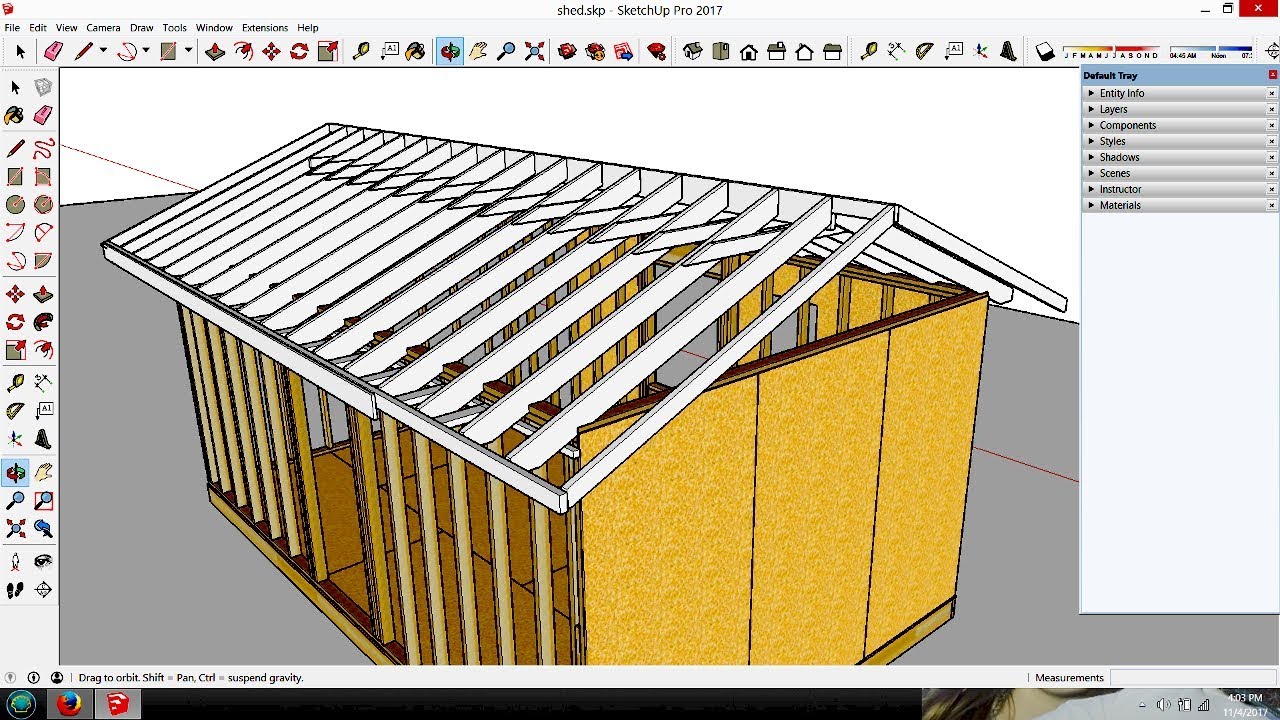
Task: Open the Extensions menu
Action: click(x=265, y=28)
